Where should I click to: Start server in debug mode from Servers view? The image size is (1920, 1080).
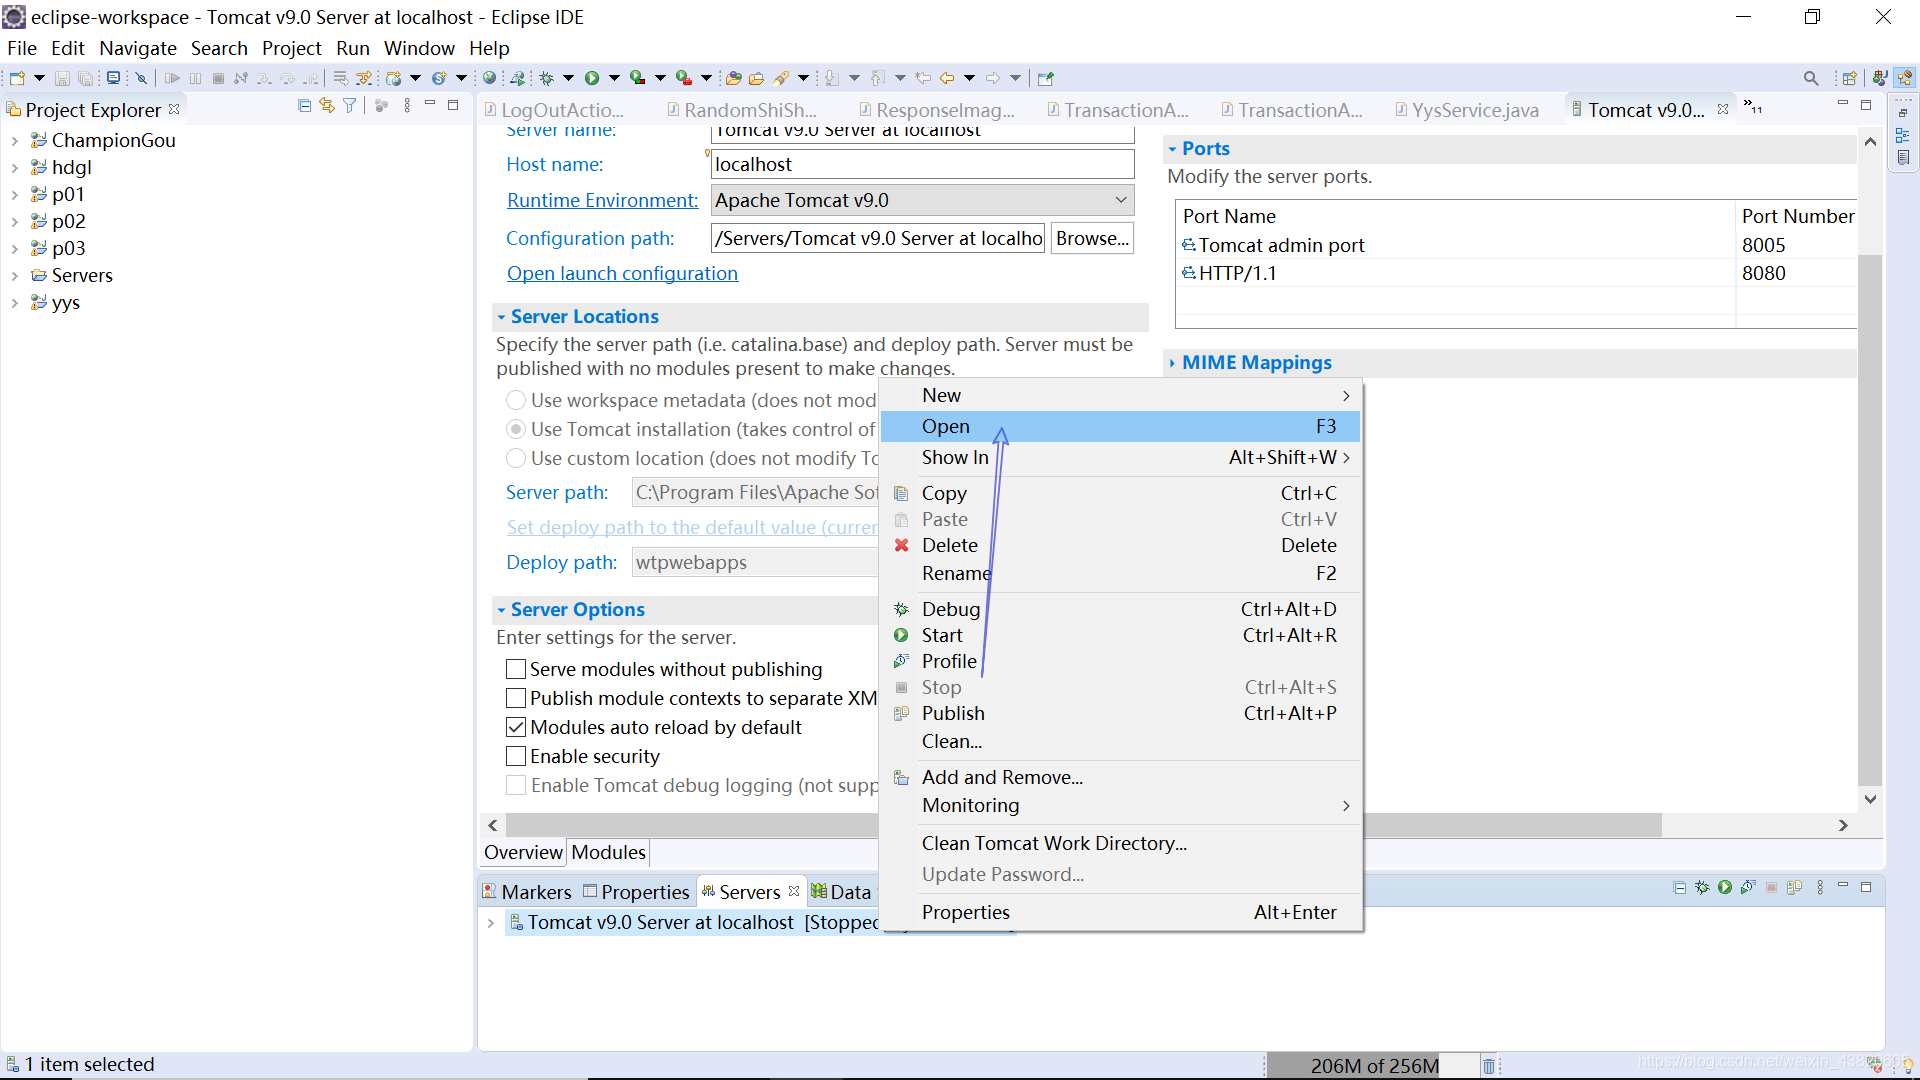click(1702, 887)
